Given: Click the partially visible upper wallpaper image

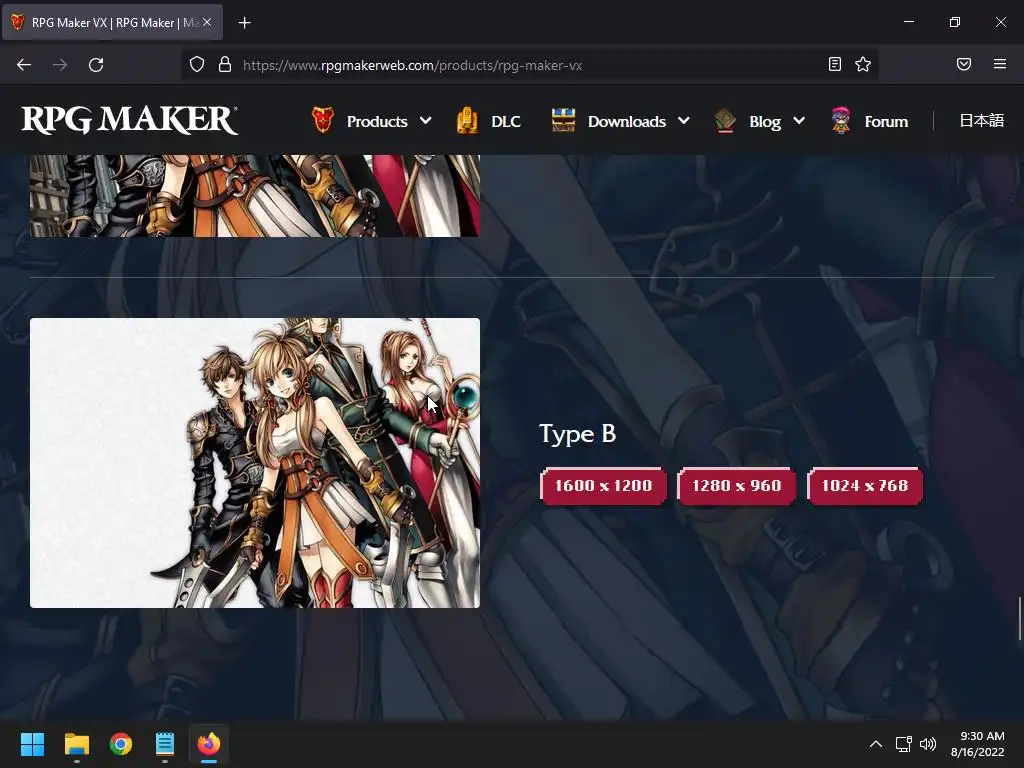Looking at the screenshot, I should tap(255, 196).
